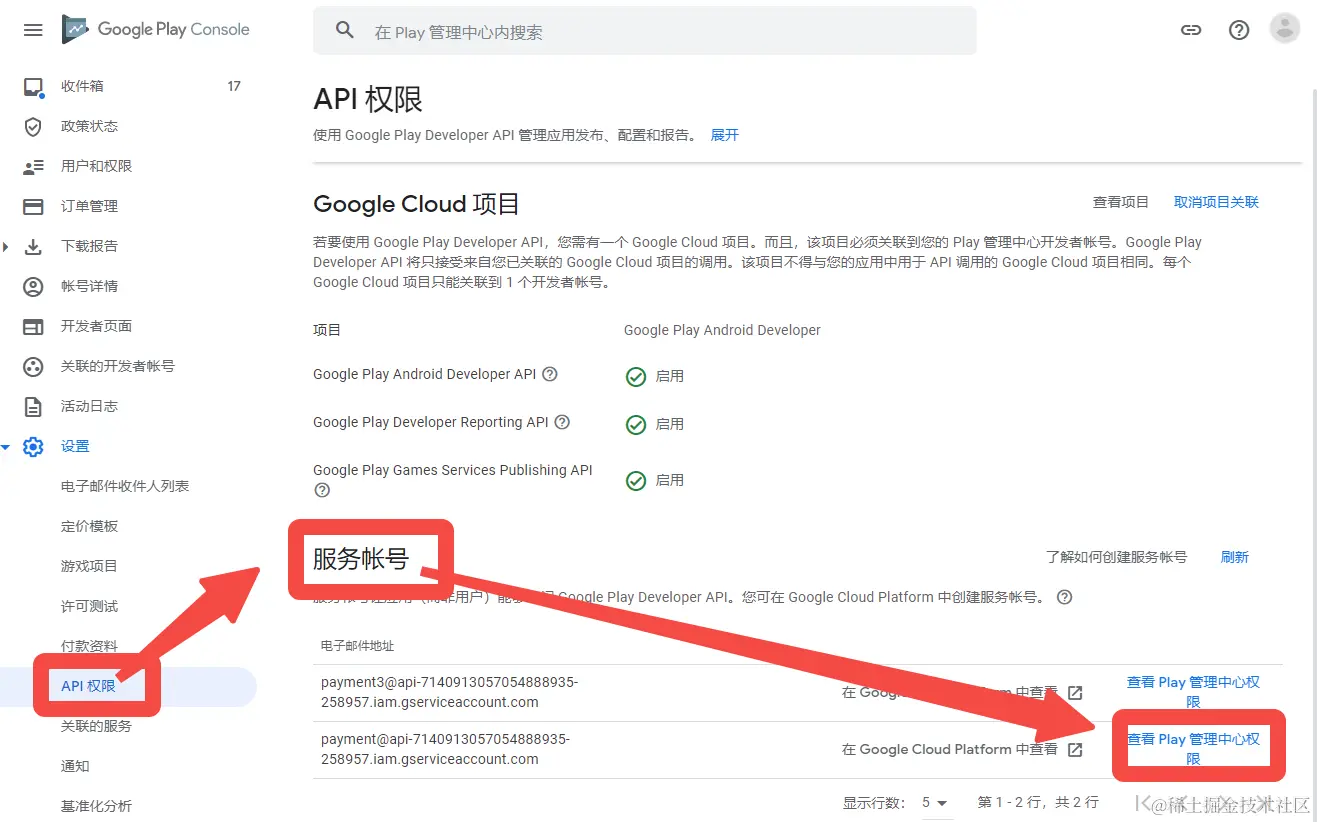Click 了解如何创建服务帐号 link

click(1116, 557)
